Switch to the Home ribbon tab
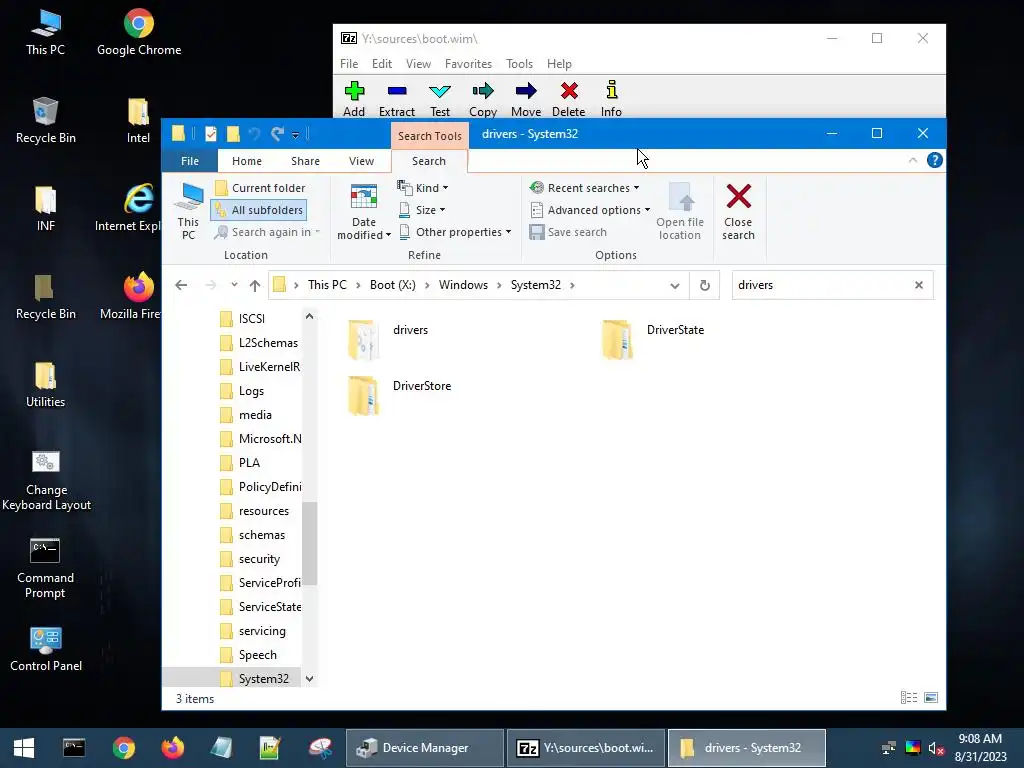 (247, 161)
